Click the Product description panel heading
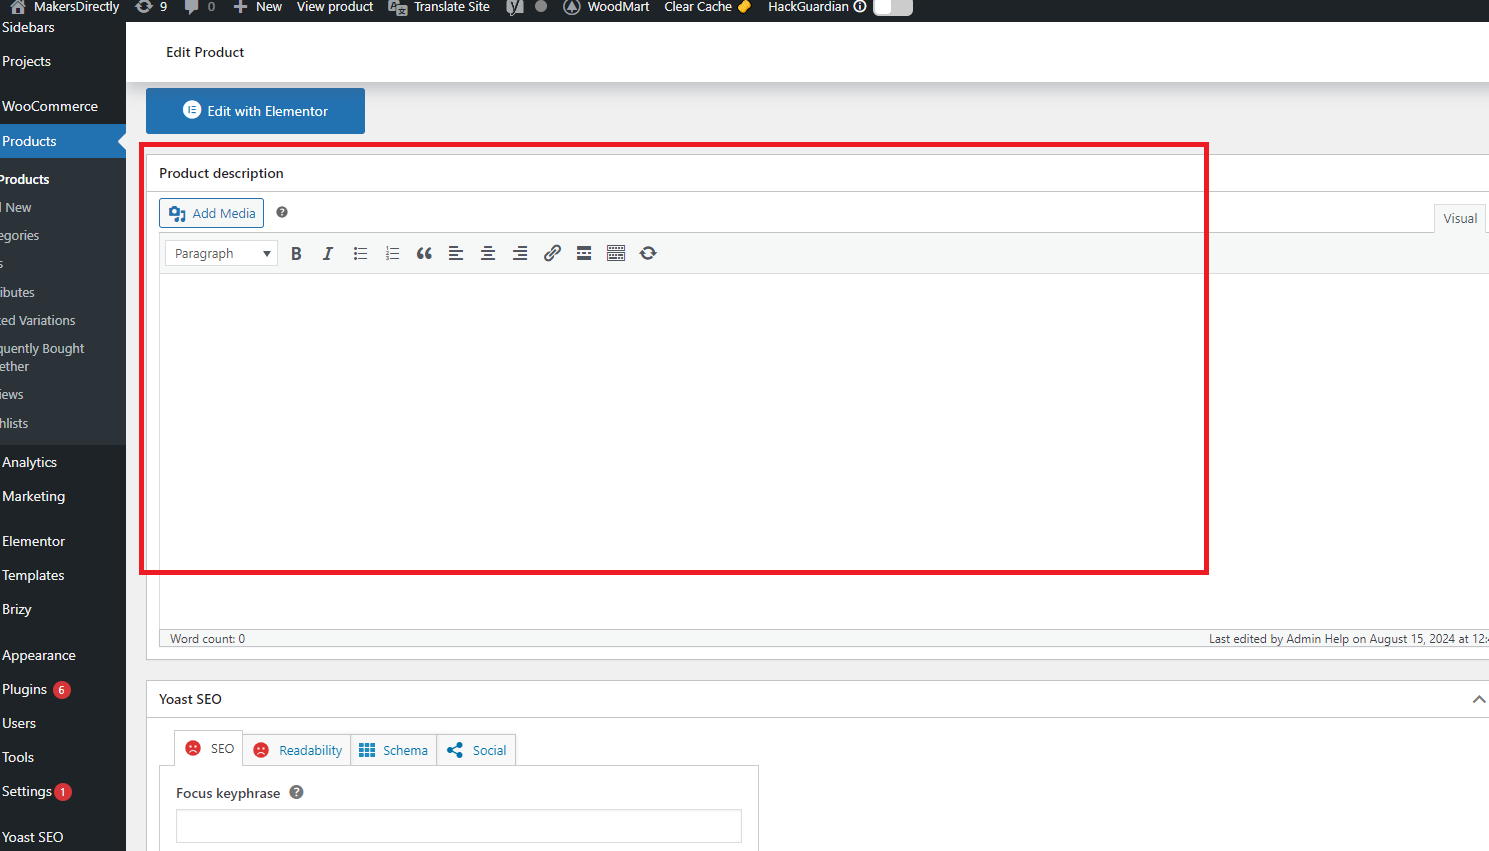 point(221,173)
